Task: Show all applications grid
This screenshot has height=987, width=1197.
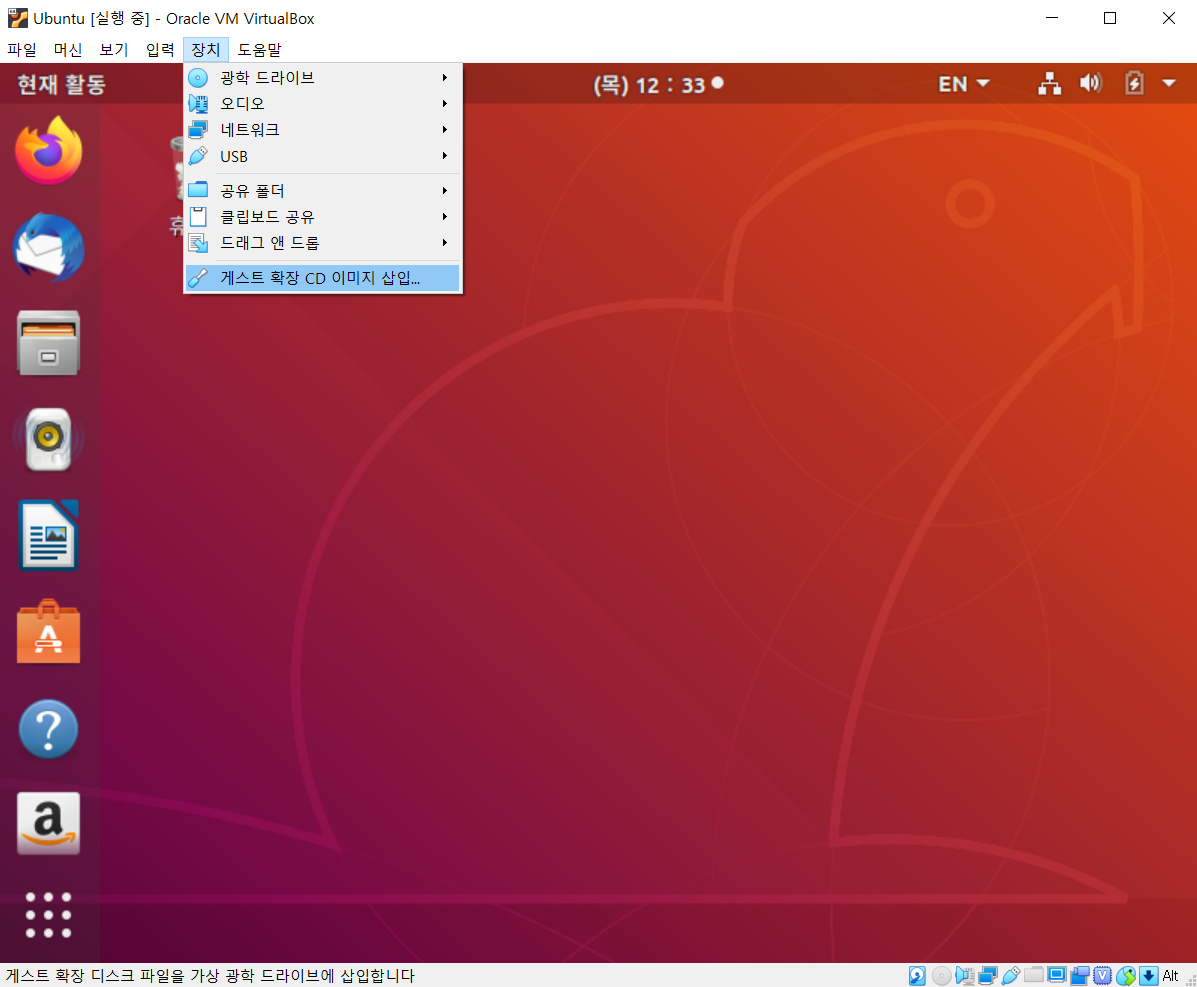Action: [49, 914]
